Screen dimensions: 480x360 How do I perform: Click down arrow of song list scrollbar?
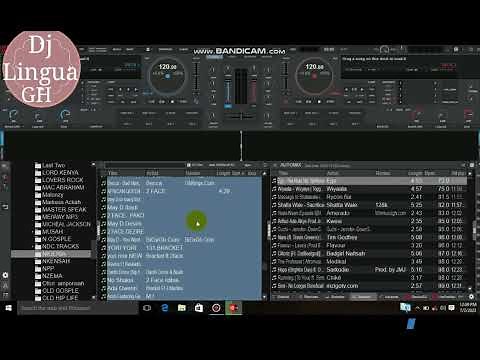264,297
